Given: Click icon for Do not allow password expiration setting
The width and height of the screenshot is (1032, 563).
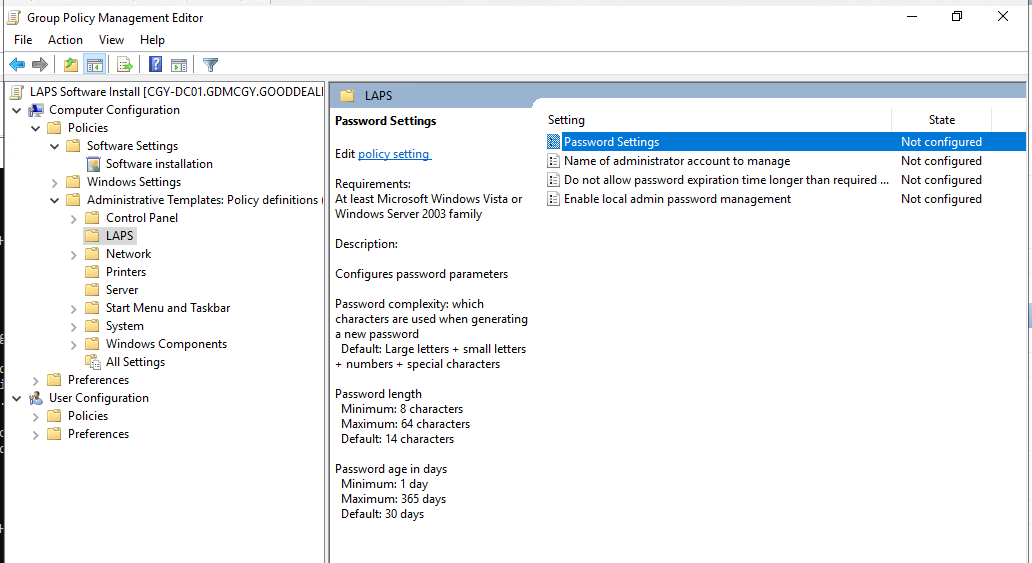Looking at the screenshot, I should click(554, 180).
